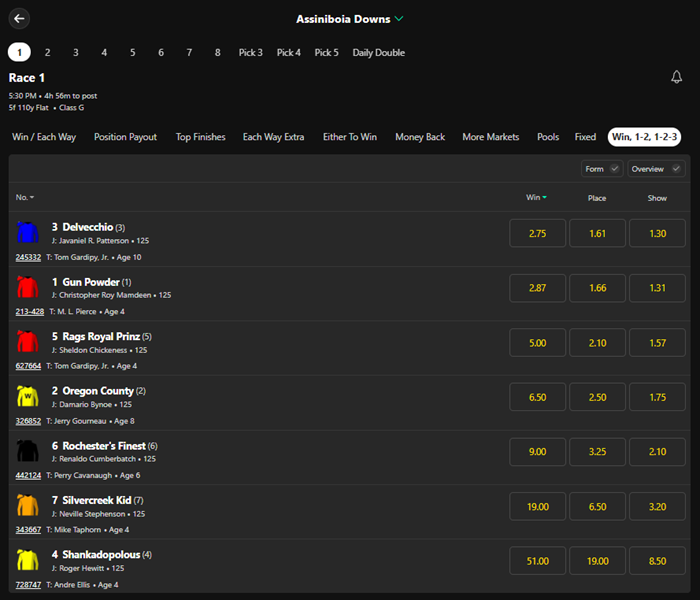Viewport: 700px width, 600px height.
Task: Click the race notification bell icon
Action: tap(676, 77)
